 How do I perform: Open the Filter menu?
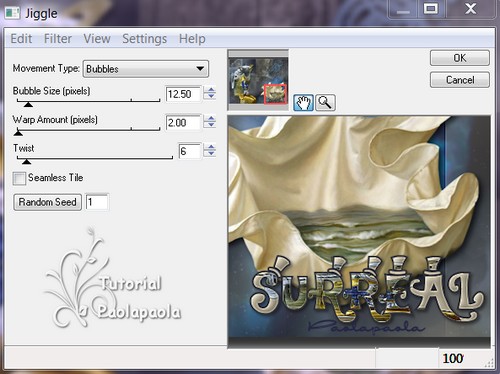click(x=58, y=39)
